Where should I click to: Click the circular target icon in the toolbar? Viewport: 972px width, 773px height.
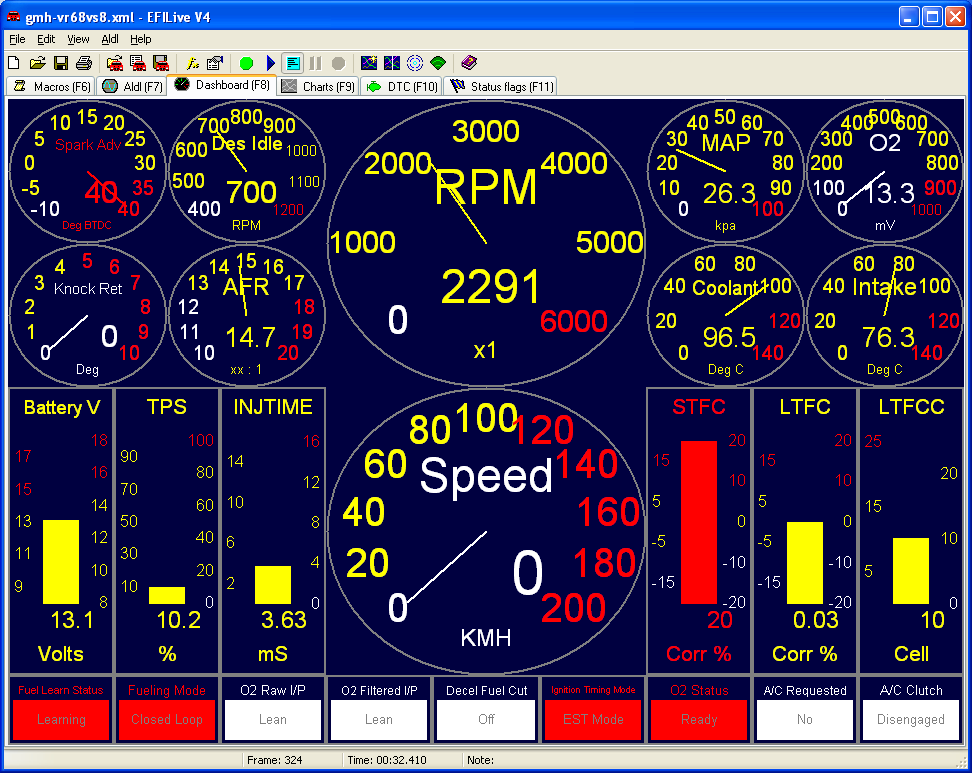[415, 63]
